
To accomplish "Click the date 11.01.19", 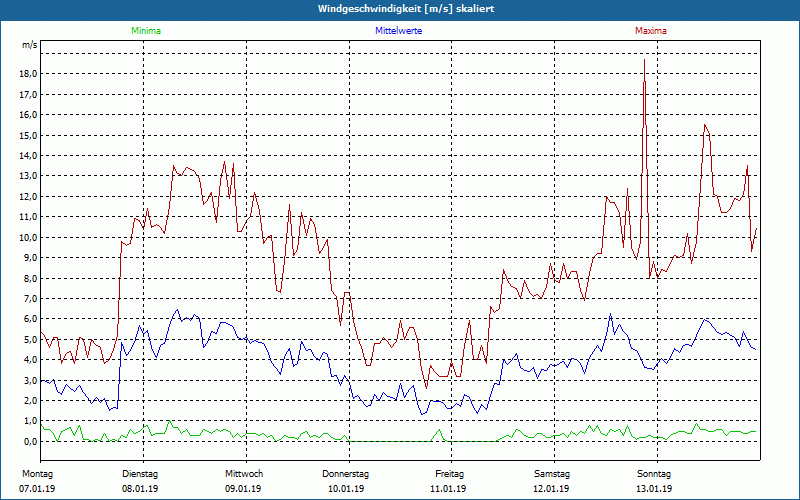I will [448, 488].
